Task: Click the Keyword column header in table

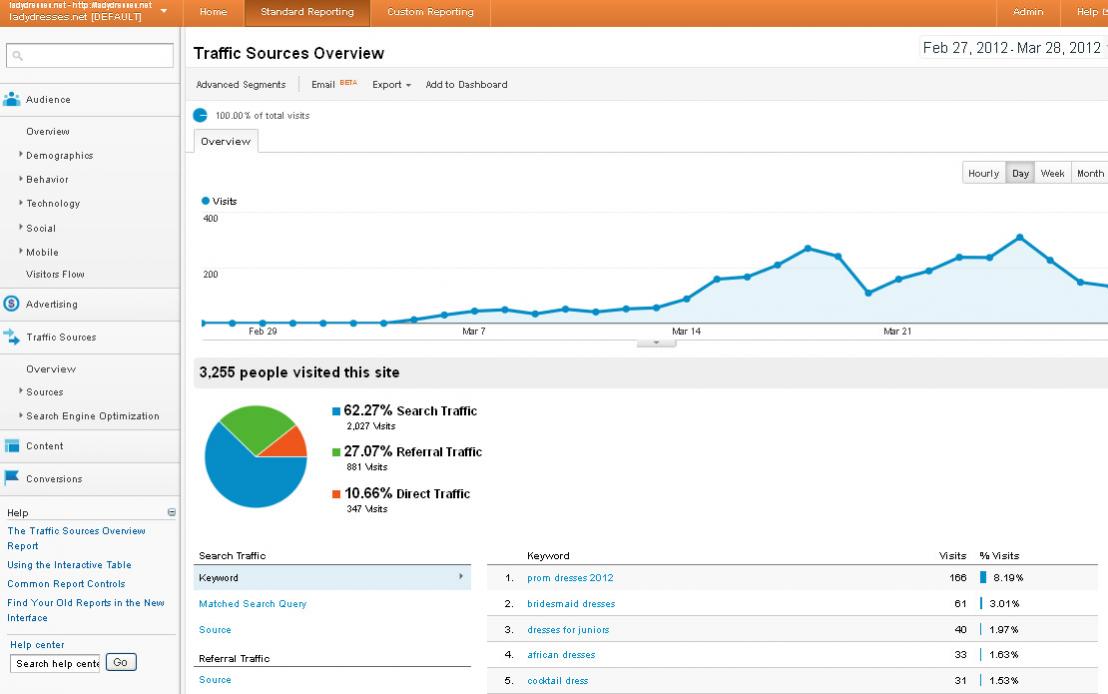Action: click(x=548, y=555)
